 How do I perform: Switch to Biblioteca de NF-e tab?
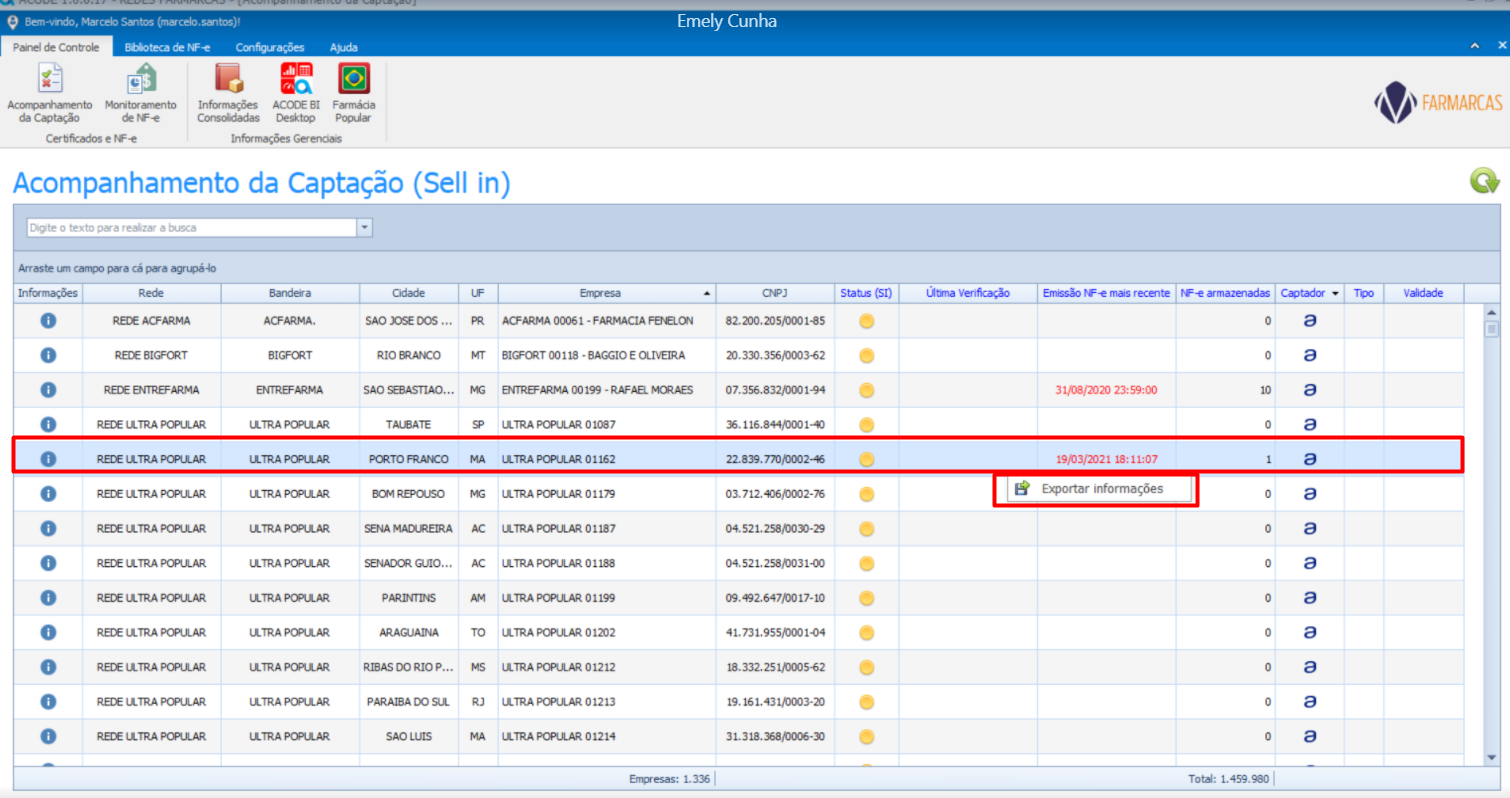coord(167,47)
